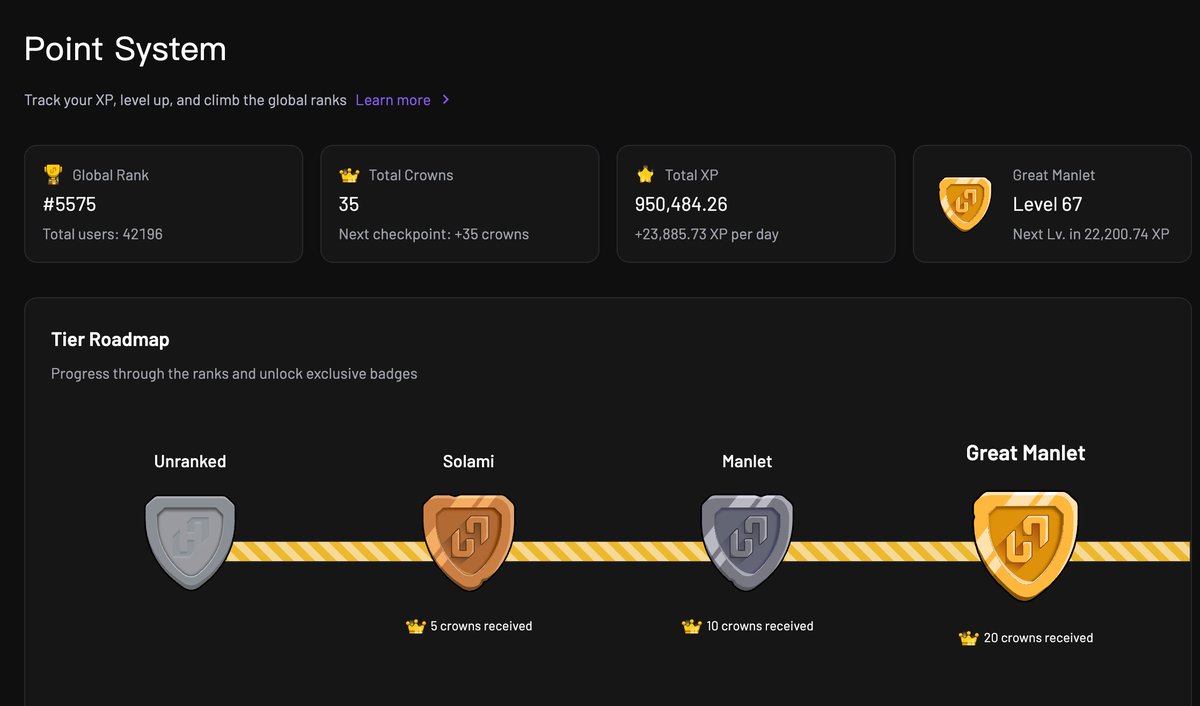Open the Total Crowns stats card

click(x=459, y=204)
